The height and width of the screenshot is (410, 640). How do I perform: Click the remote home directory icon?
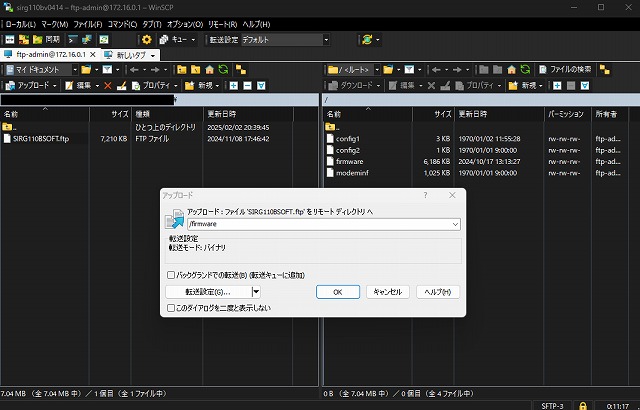coord(511,70)
